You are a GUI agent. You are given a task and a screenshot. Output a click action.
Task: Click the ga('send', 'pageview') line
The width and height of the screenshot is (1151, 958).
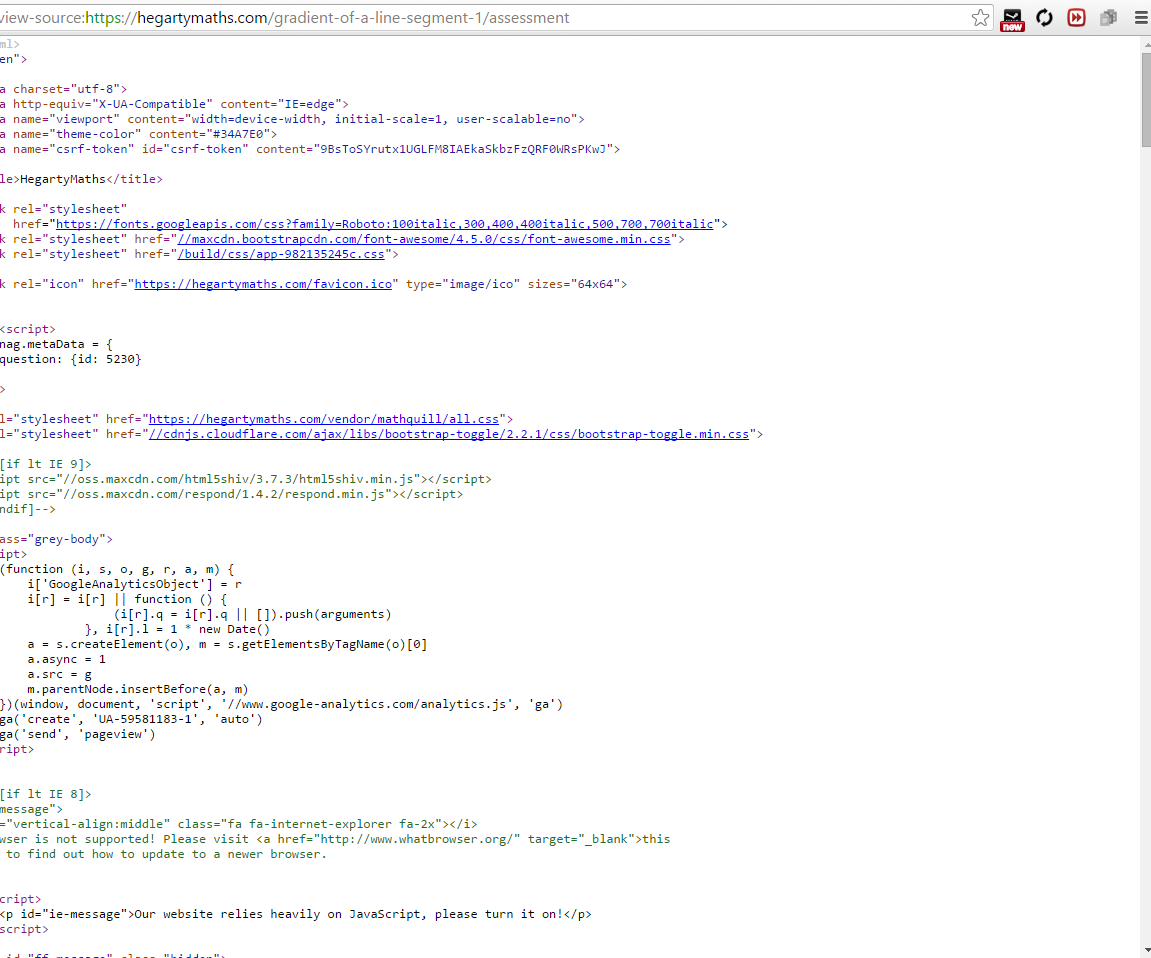pyautogui.click(x=78, y=734)
